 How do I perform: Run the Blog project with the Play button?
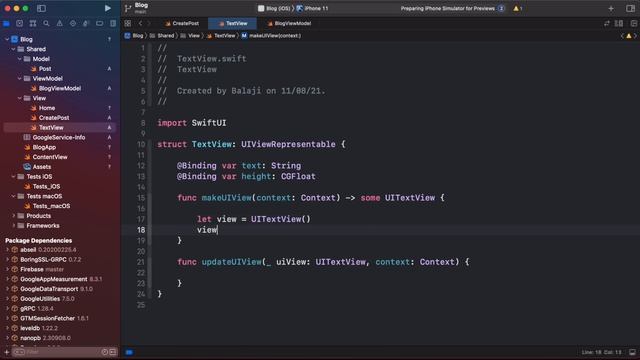pos(107,8)
